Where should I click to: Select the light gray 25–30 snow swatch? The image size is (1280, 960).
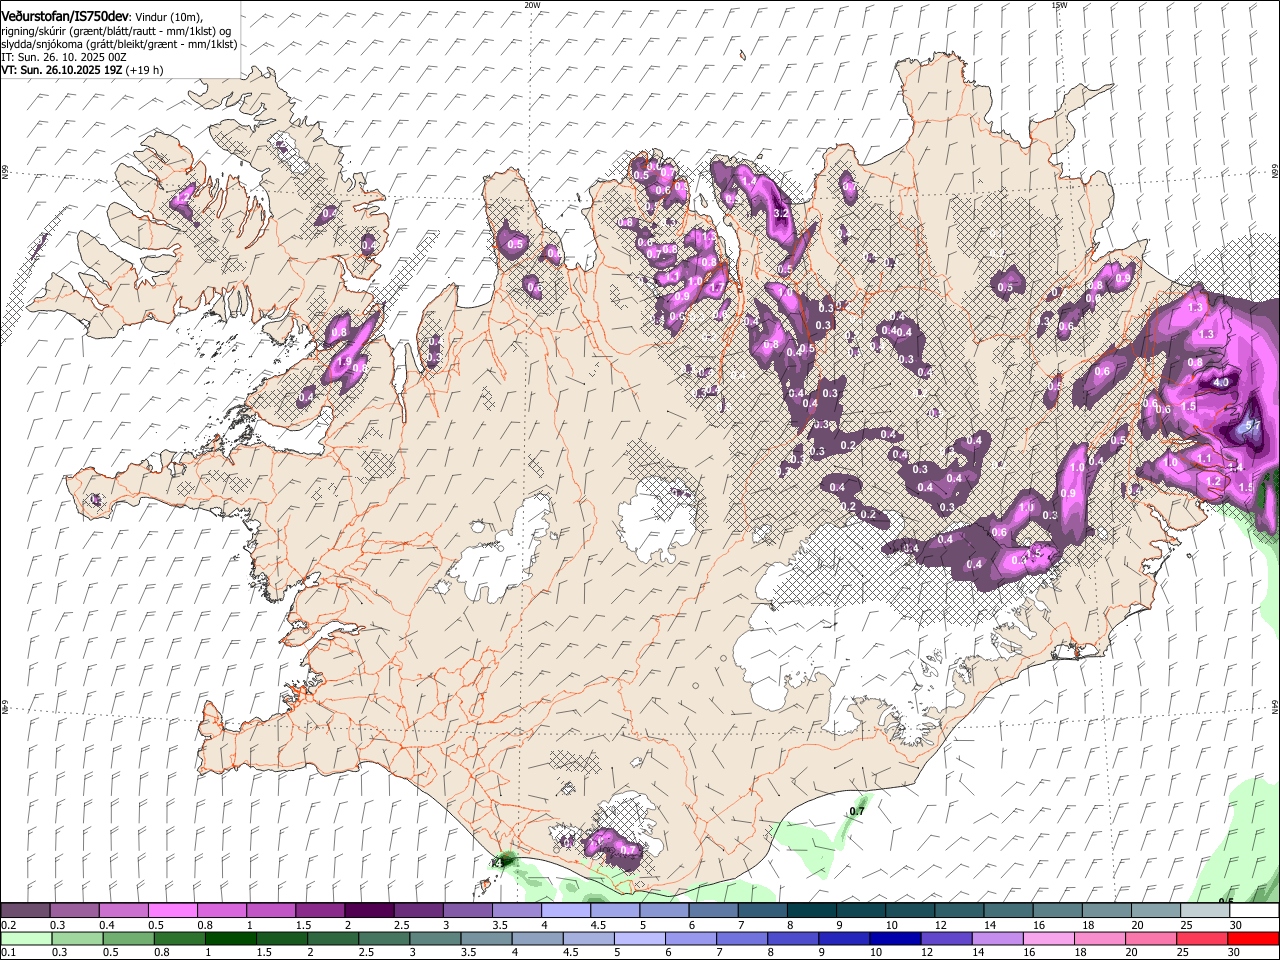1205,910
